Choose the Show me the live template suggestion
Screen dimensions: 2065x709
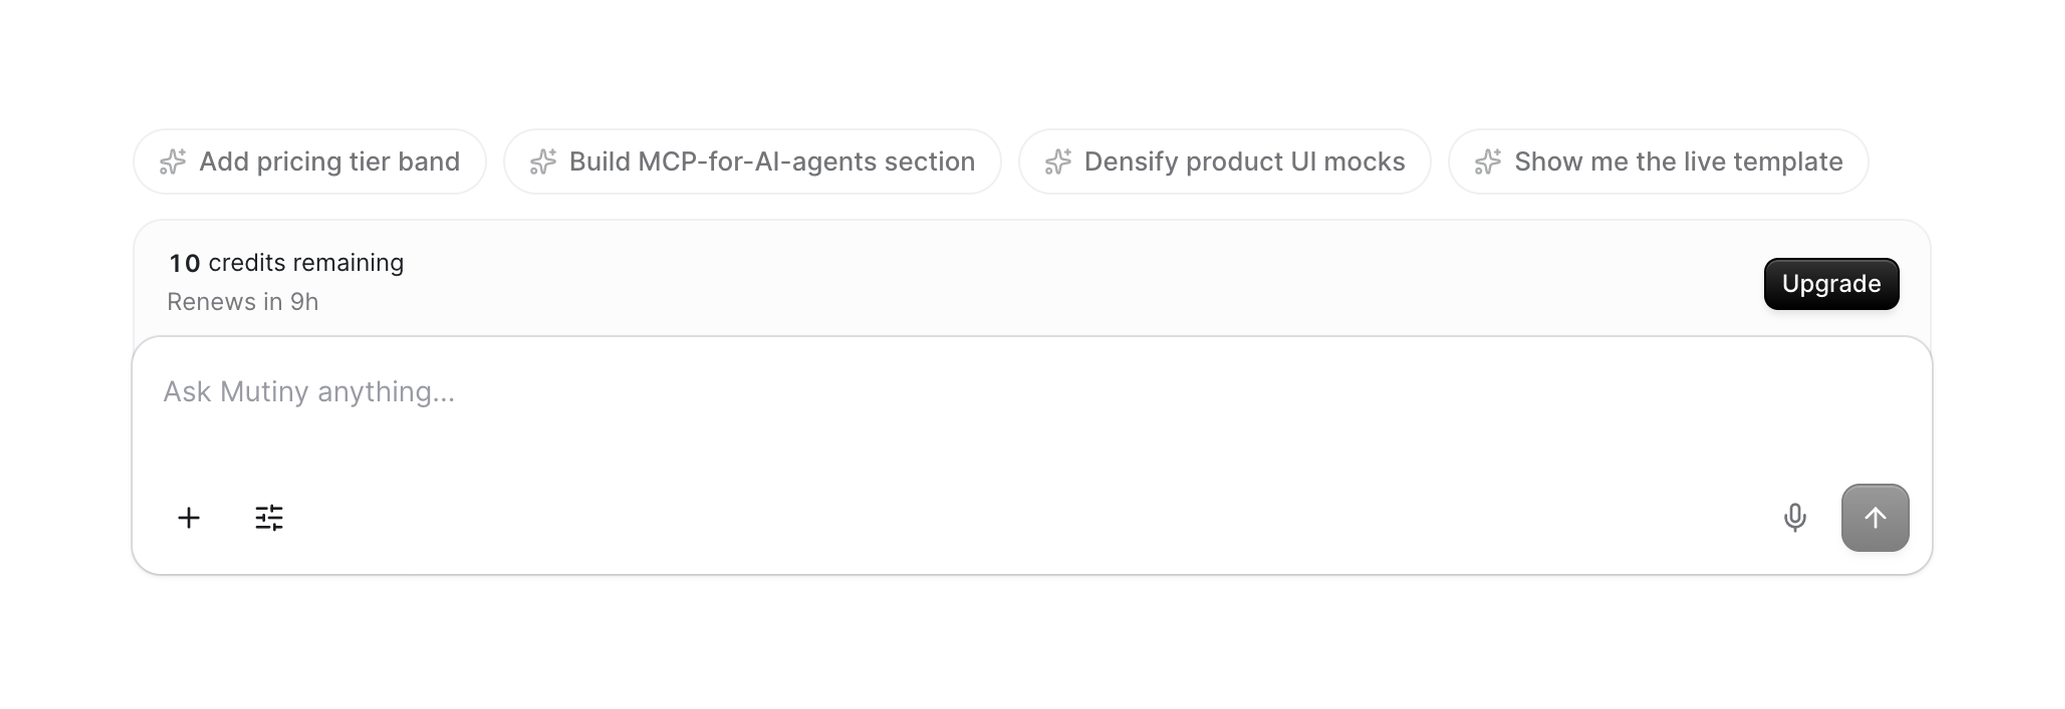(x=1658, y=162)
